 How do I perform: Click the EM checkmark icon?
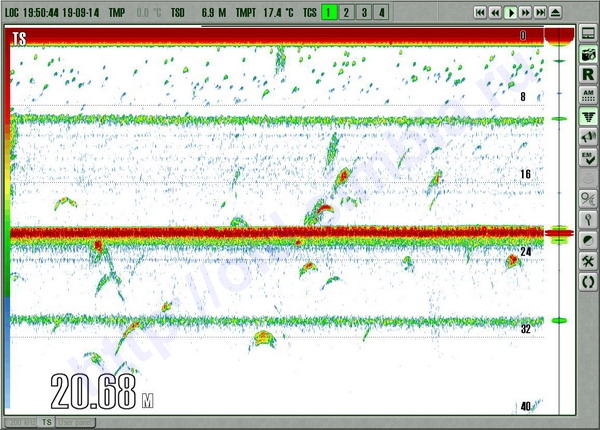tap(589, 158)
